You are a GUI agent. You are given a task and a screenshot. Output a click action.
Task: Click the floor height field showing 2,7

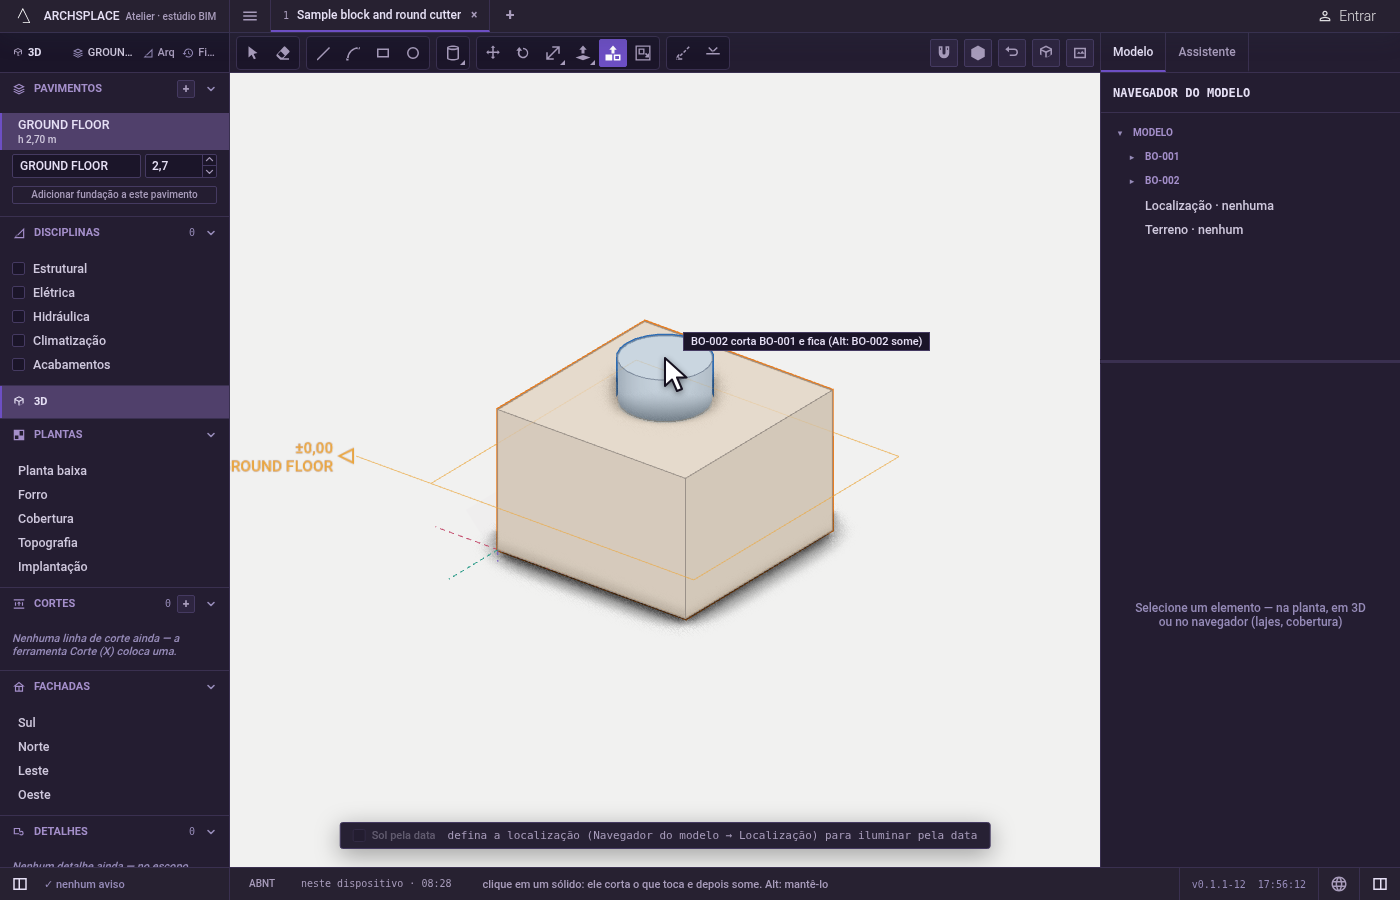point(173,166)
